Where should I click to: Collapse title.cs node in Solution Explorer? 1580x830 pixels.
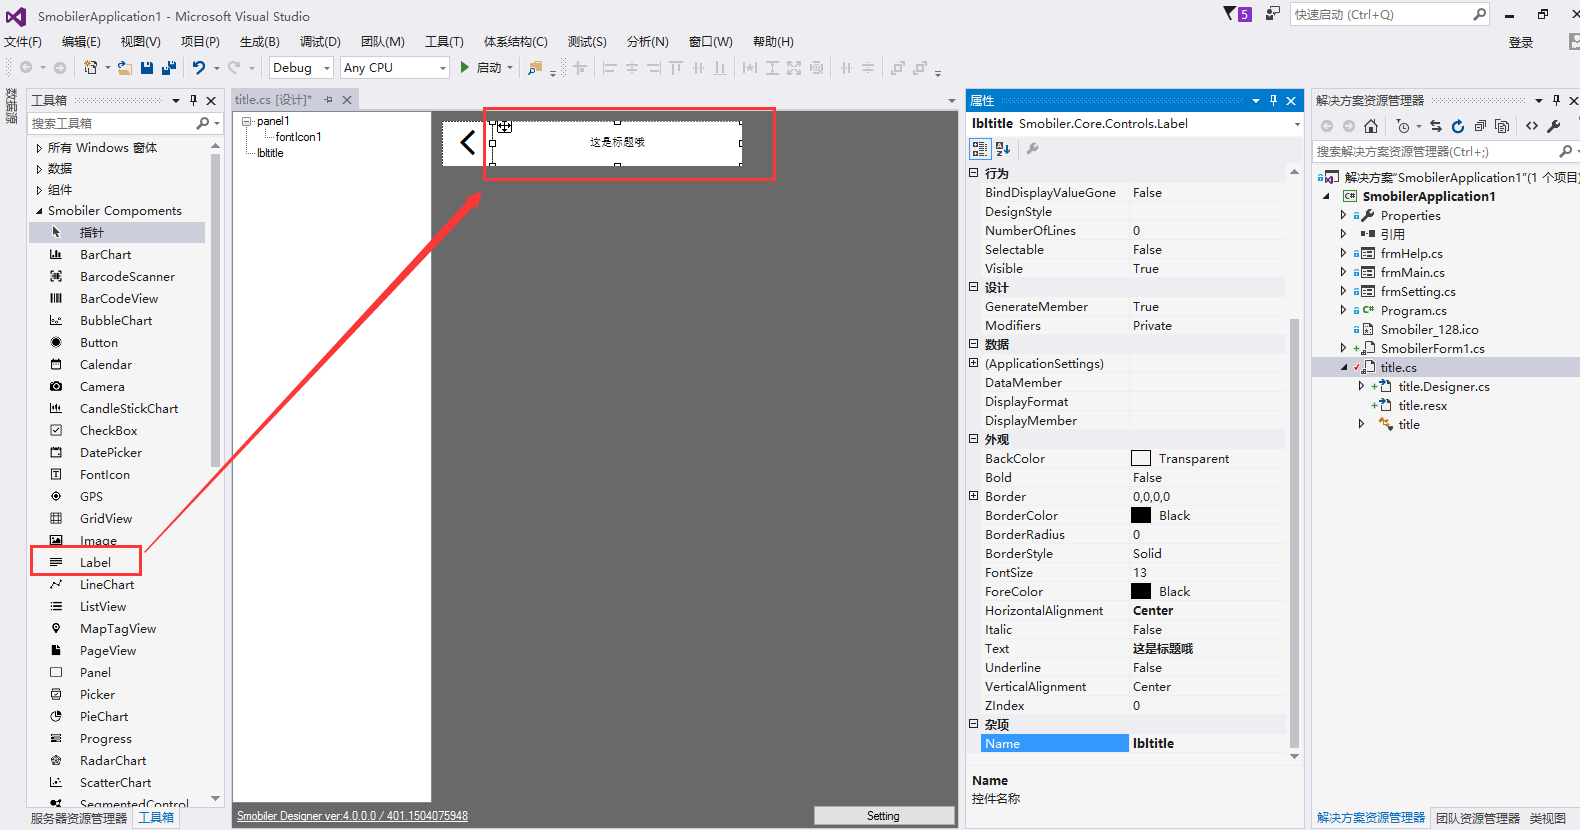click(x=1343, y=367)
